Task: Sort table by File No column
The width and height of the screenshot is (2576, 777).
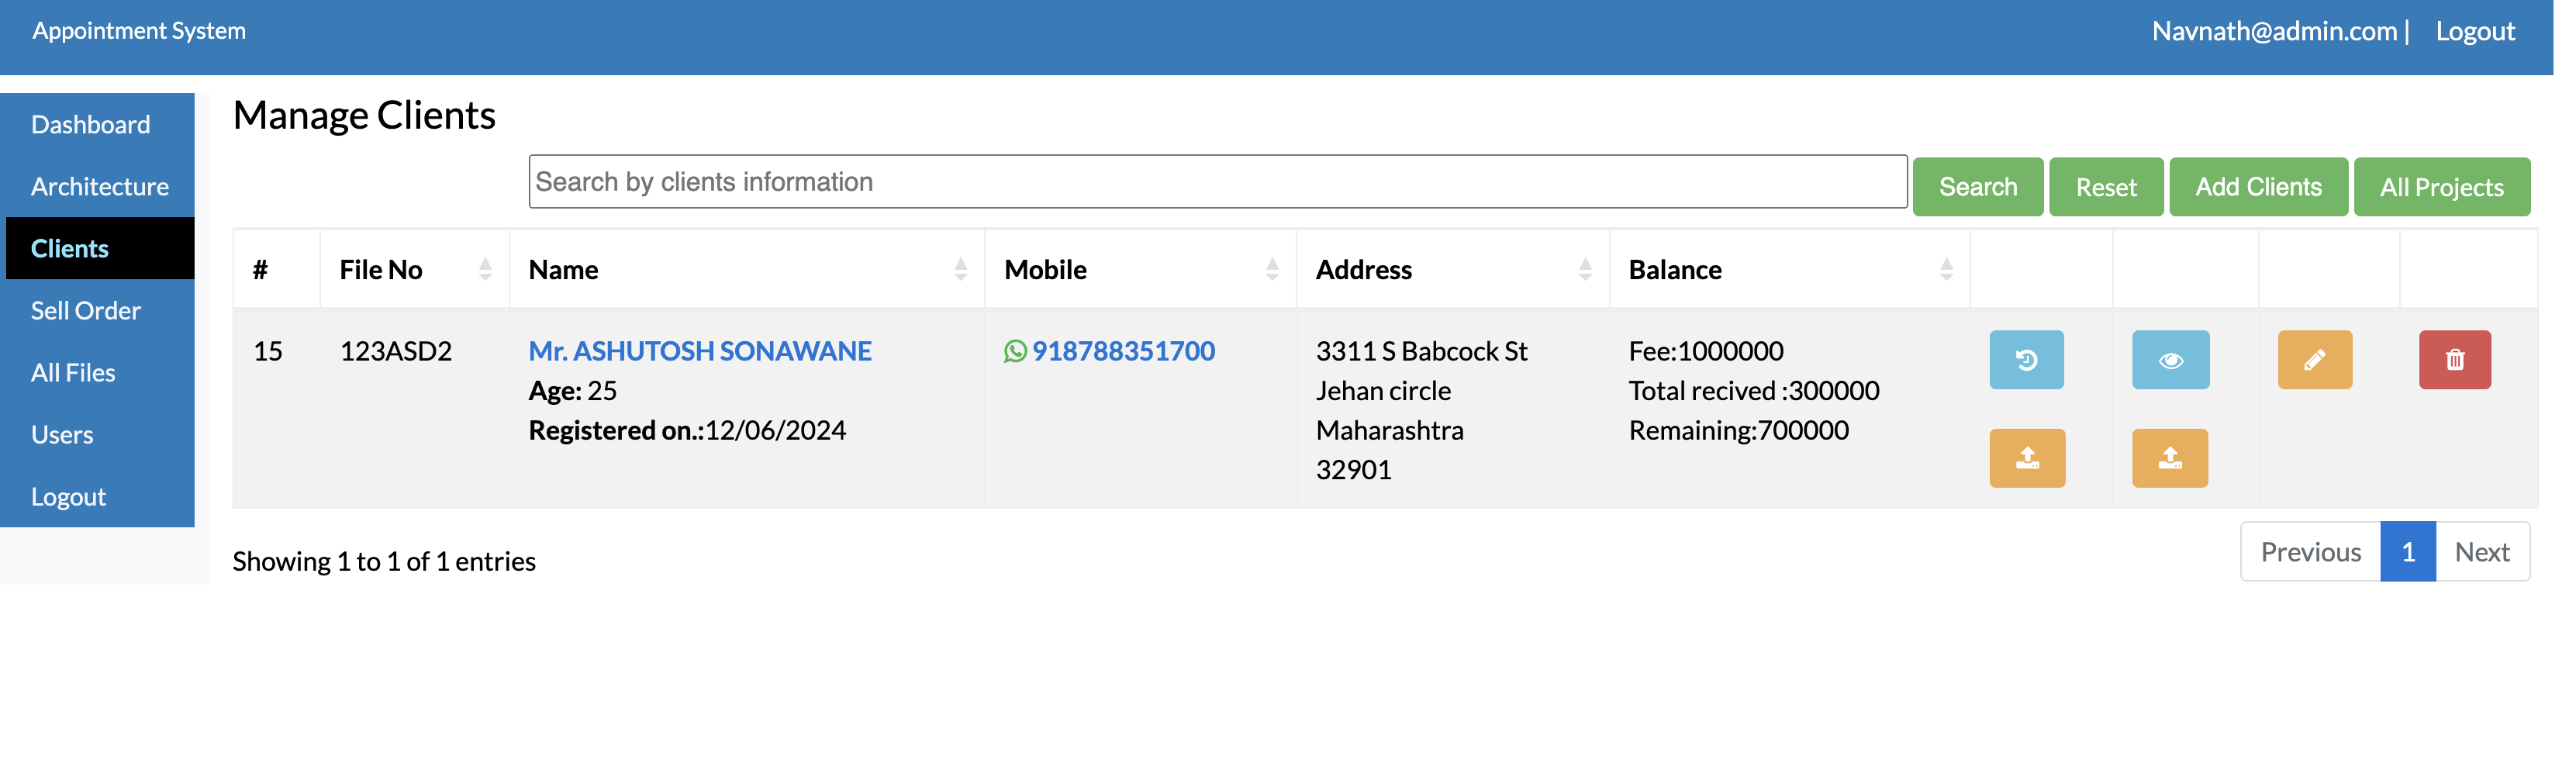Action: coord(485,270)
